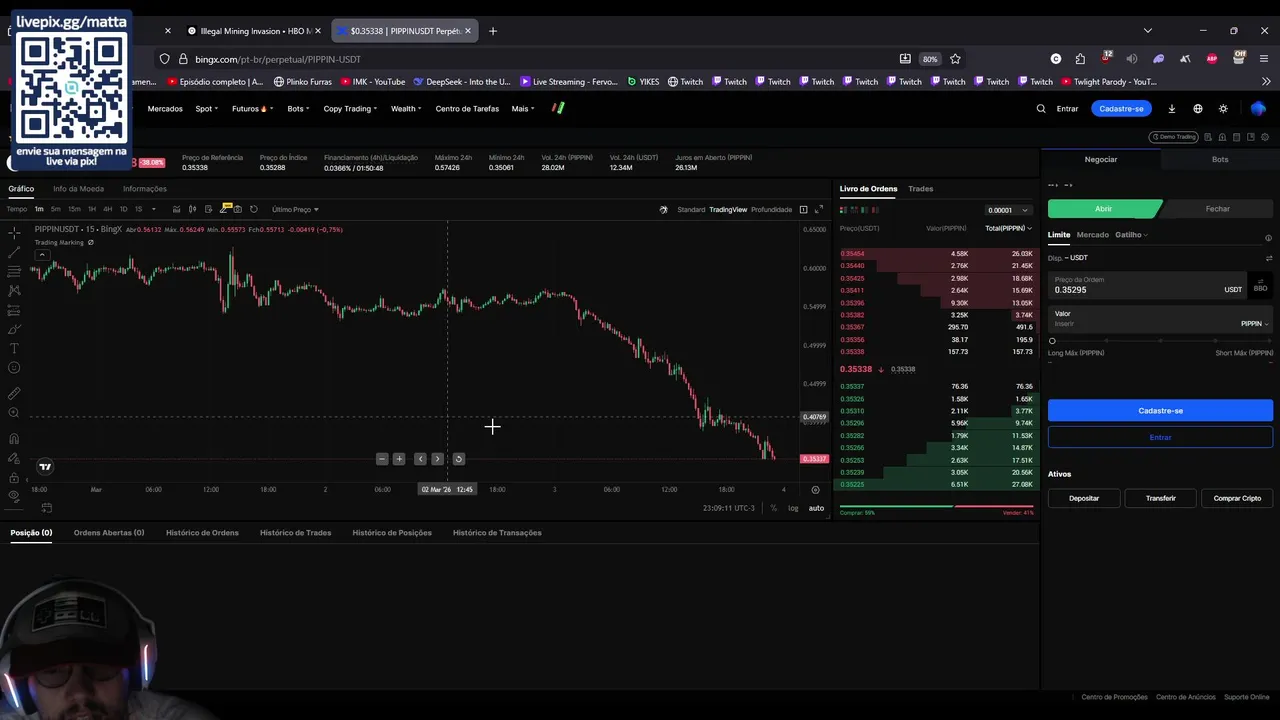Click the Entrar button in order panel

1160,437
